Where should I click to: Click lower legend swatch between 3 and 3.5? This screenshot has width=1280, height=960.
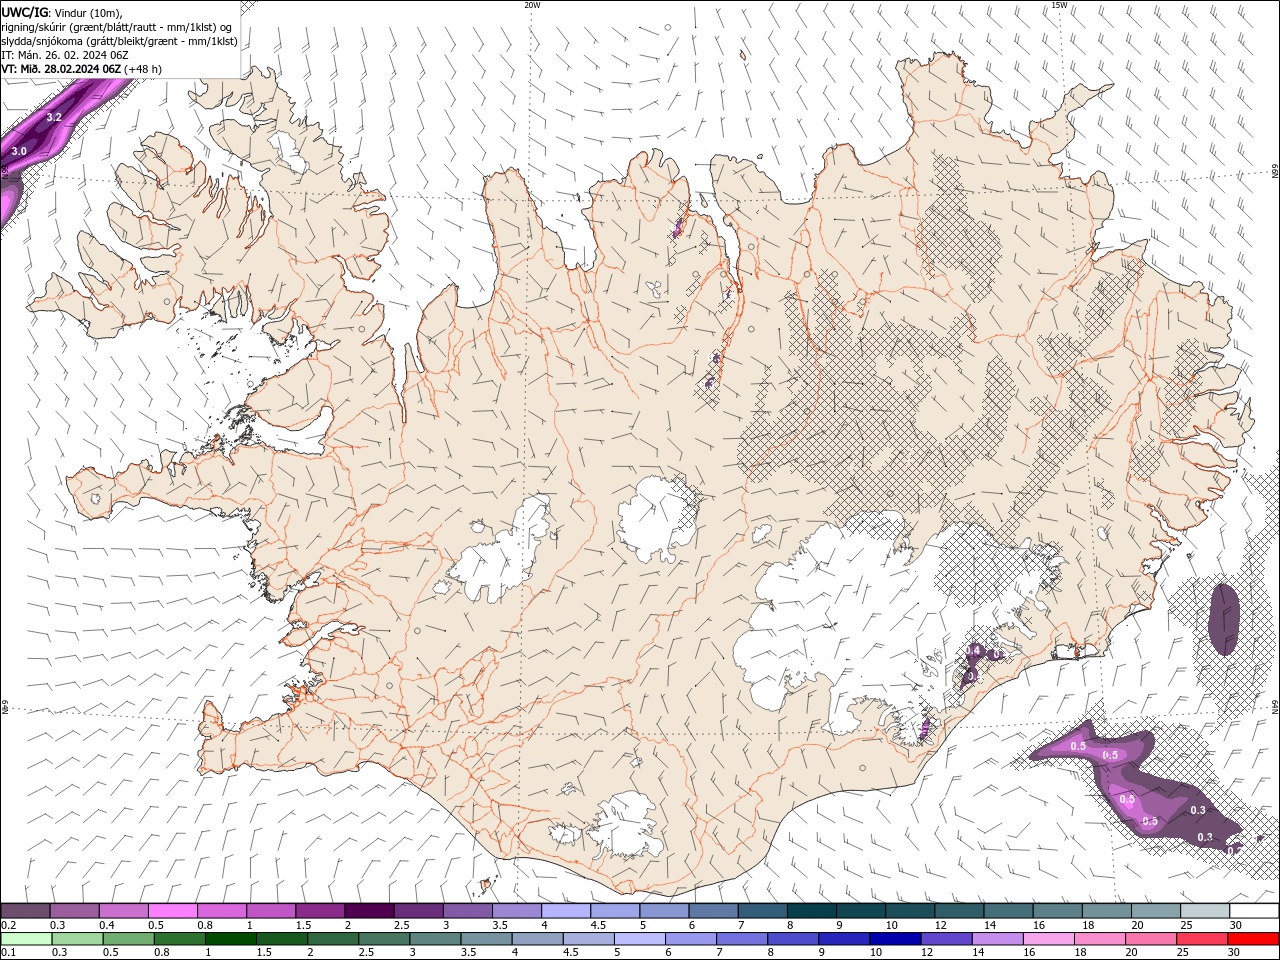(x=435, y=939)
